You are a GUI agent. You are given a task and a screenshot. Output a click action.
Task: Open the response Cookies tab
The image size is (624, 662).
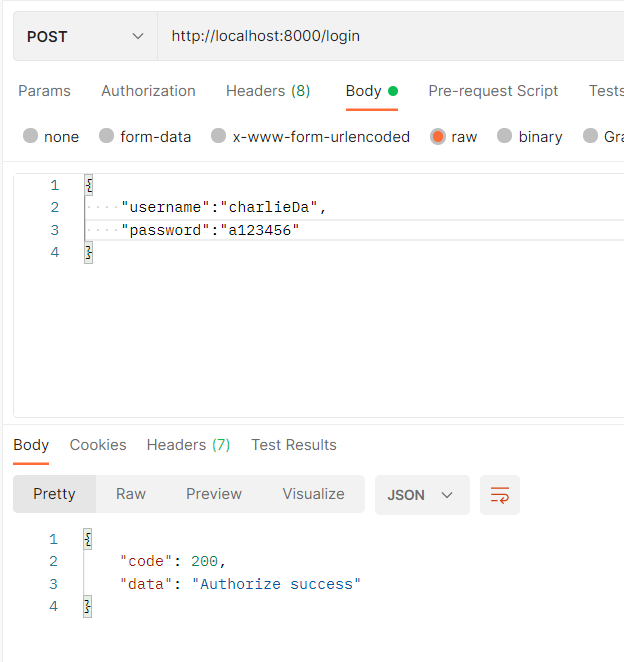pyautogui.click(x=98, y=445)
